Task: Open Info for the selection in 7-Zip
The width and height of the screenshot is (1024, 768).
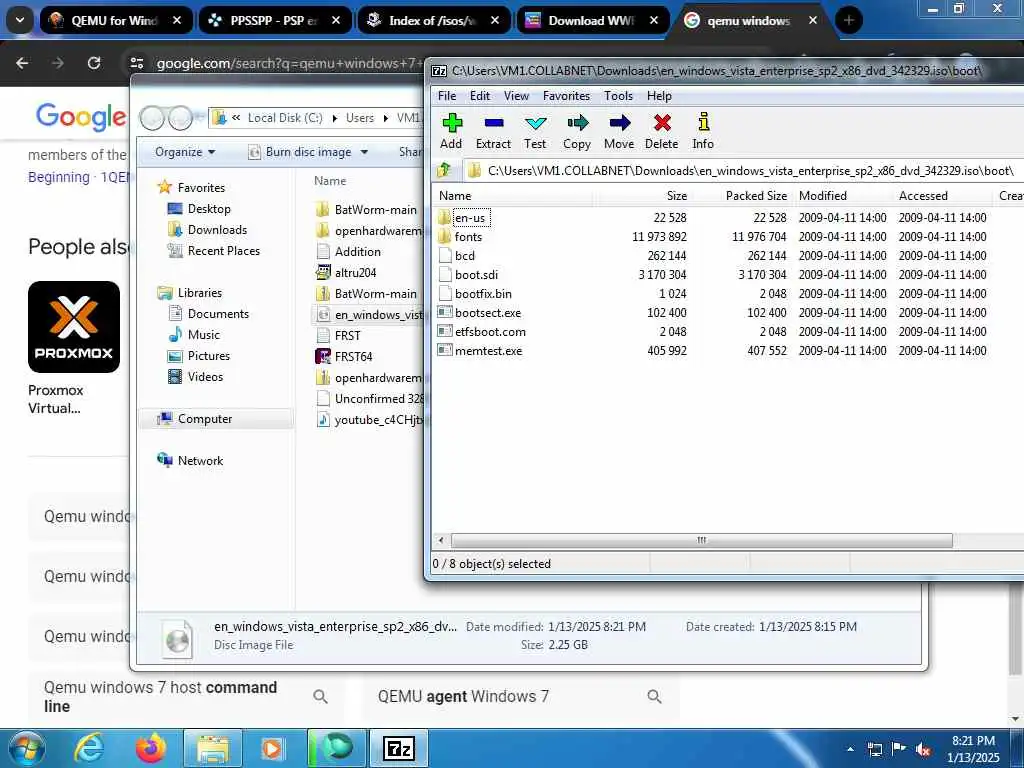Action: tap(703, 131)
